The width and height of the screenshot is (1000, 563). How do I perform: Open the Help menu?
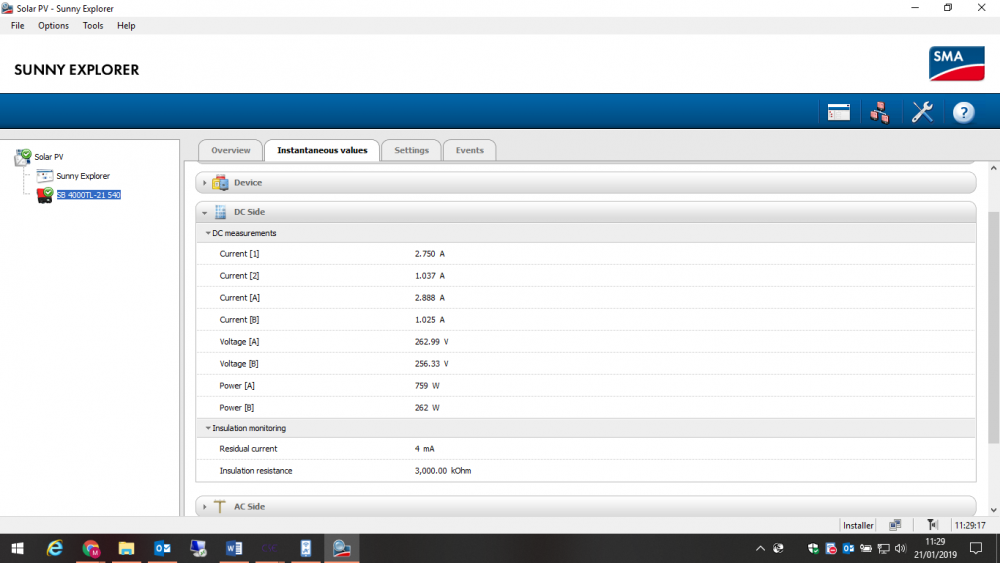point(126,26)
